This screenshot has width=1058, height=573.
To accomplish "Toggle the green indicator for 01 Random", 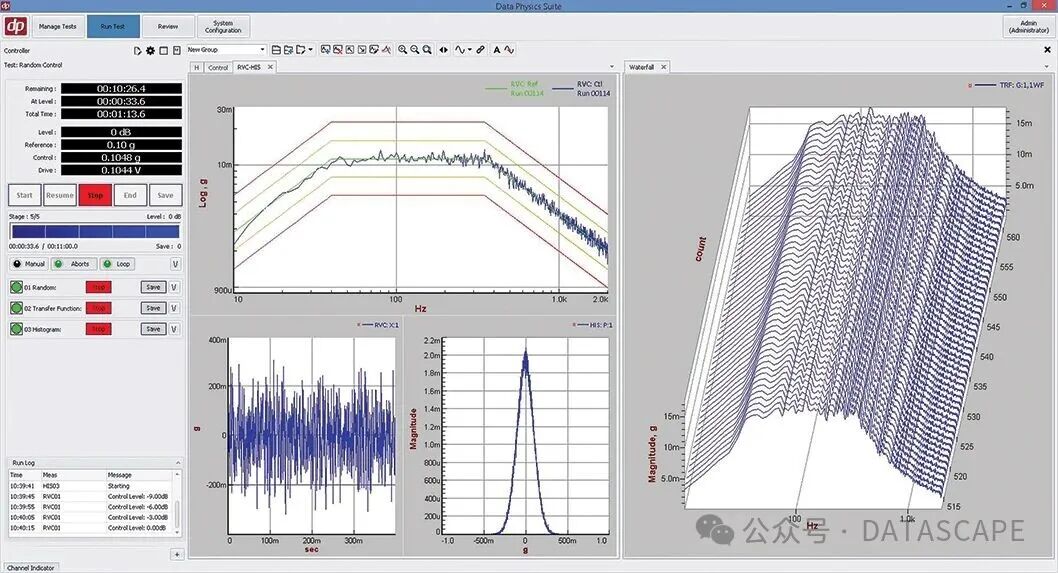I will click(16, 288).
